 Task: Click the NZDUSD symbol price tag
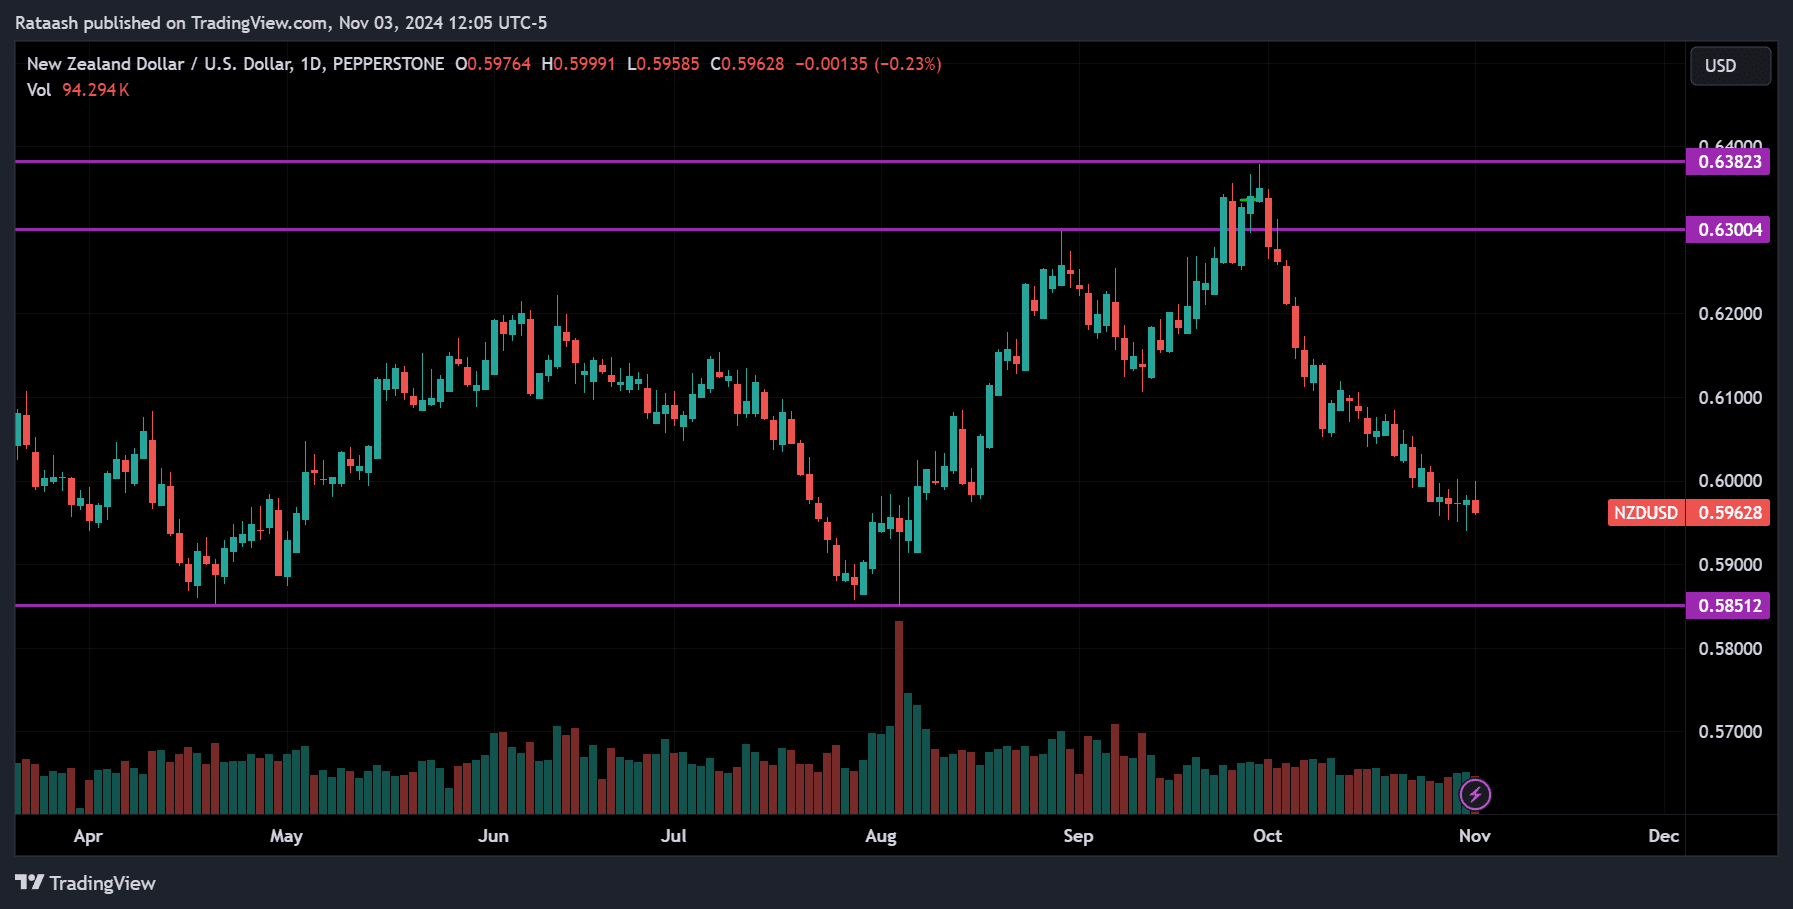coord(1646,513)
